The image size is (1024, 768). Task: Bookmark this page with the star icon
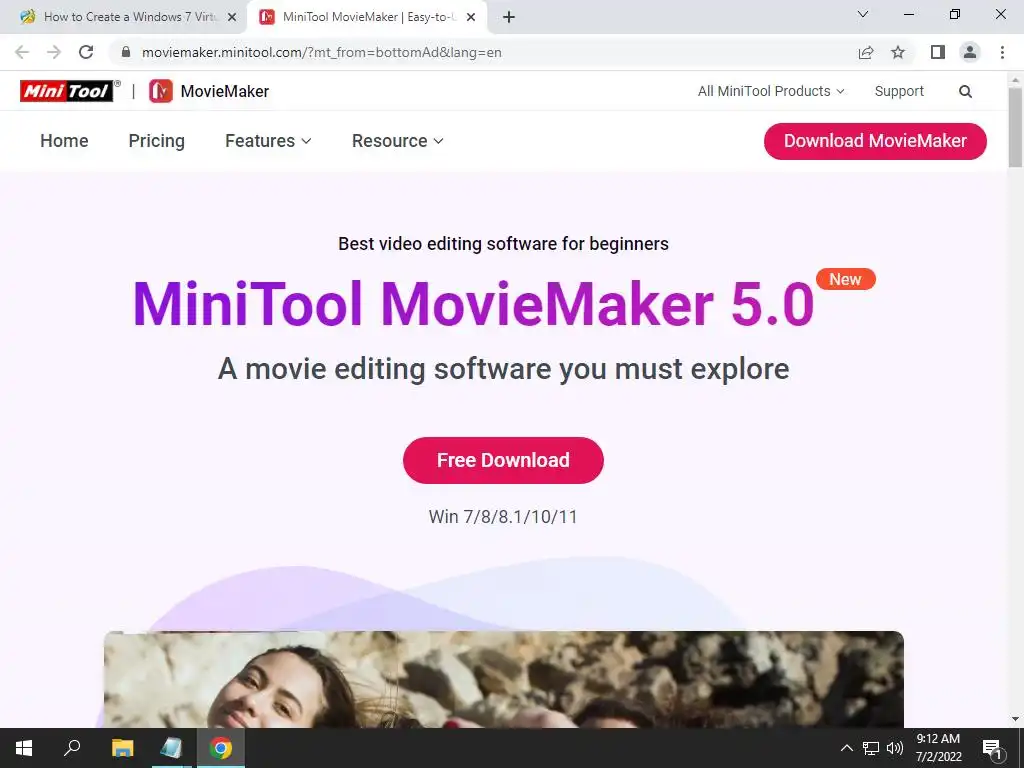click(x=898, y=52)
